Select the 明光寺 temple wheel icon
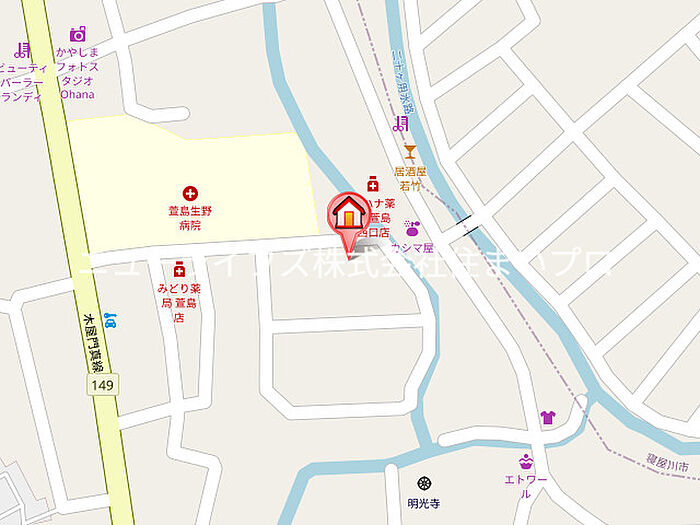 pos(424,483)
